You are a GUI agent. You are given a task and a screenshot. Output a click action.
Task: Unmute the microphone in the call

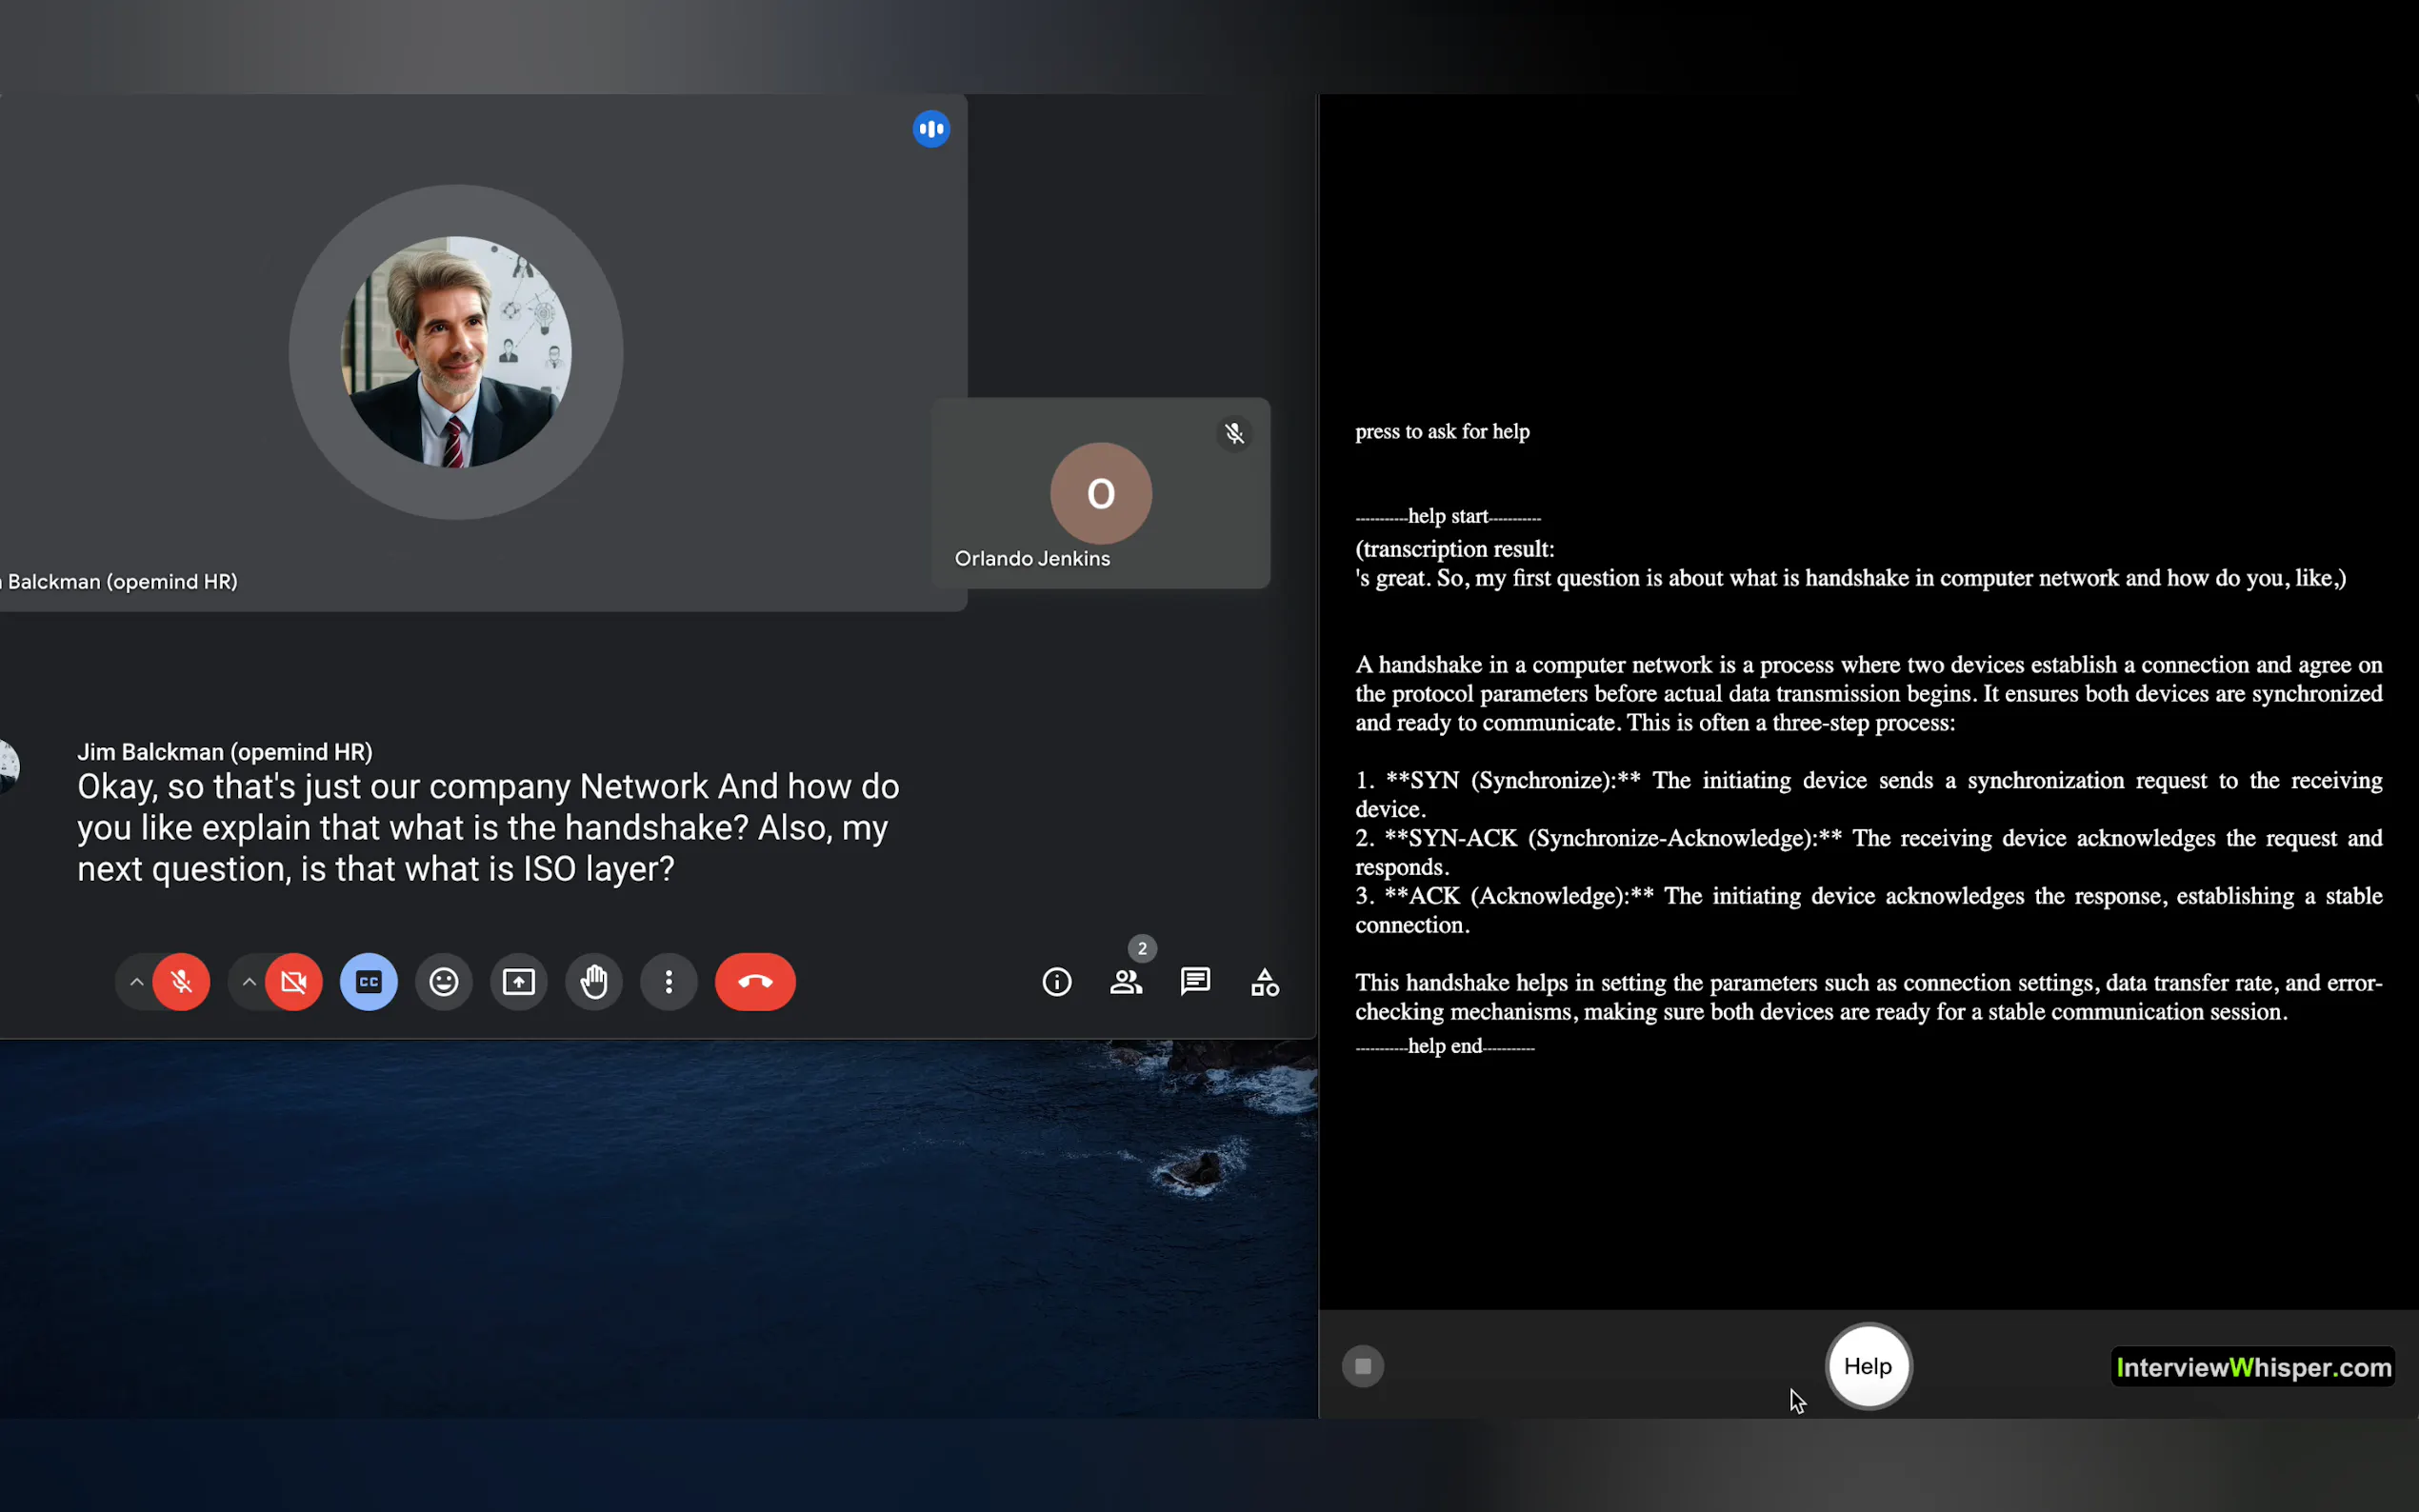click(181, 982)
